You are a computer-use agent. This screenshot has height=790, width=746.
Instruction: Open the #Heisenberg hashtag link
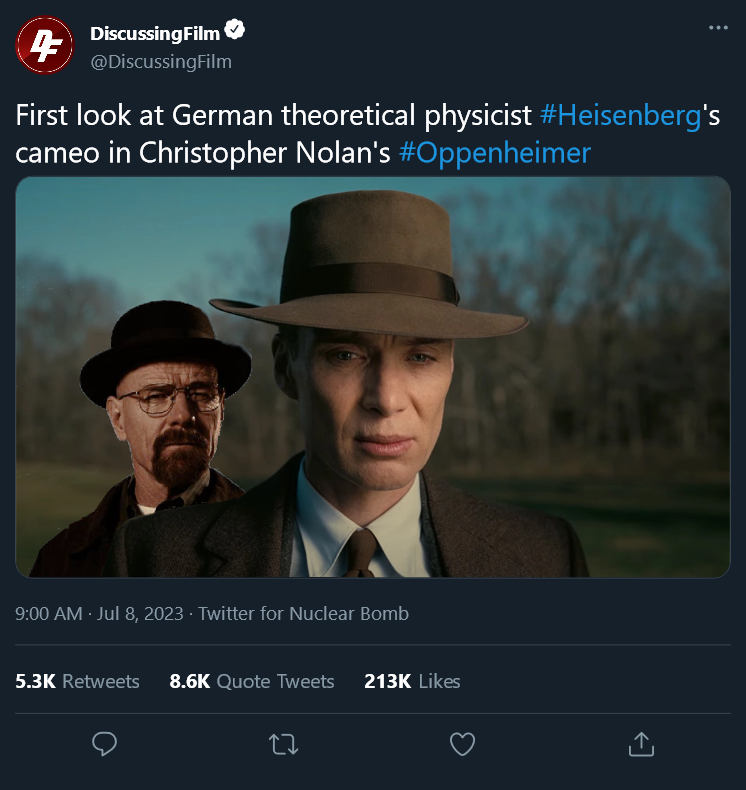click(x=621, y=115)
